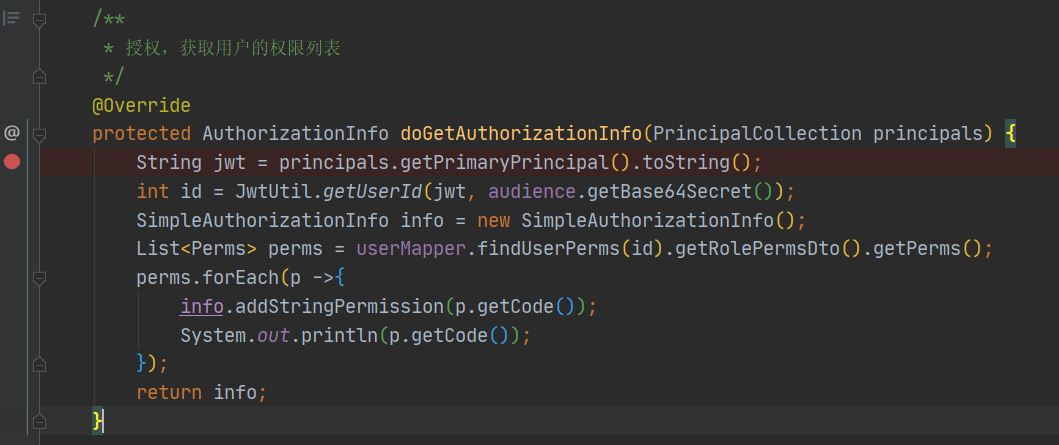Collapse the doGetAuthorizationInfo method fold marker
1059x445 pixels.
[39, 135]
